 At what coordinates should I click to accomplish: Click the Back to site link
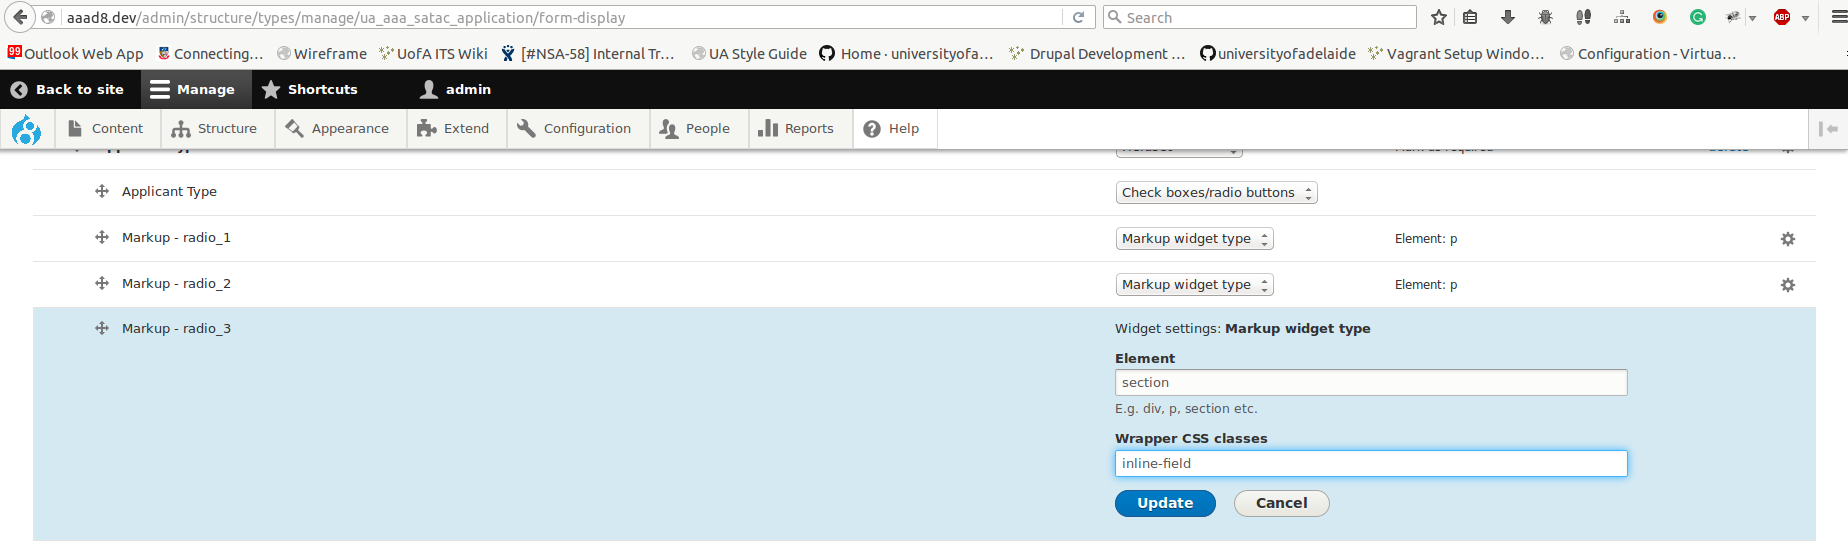67,90
